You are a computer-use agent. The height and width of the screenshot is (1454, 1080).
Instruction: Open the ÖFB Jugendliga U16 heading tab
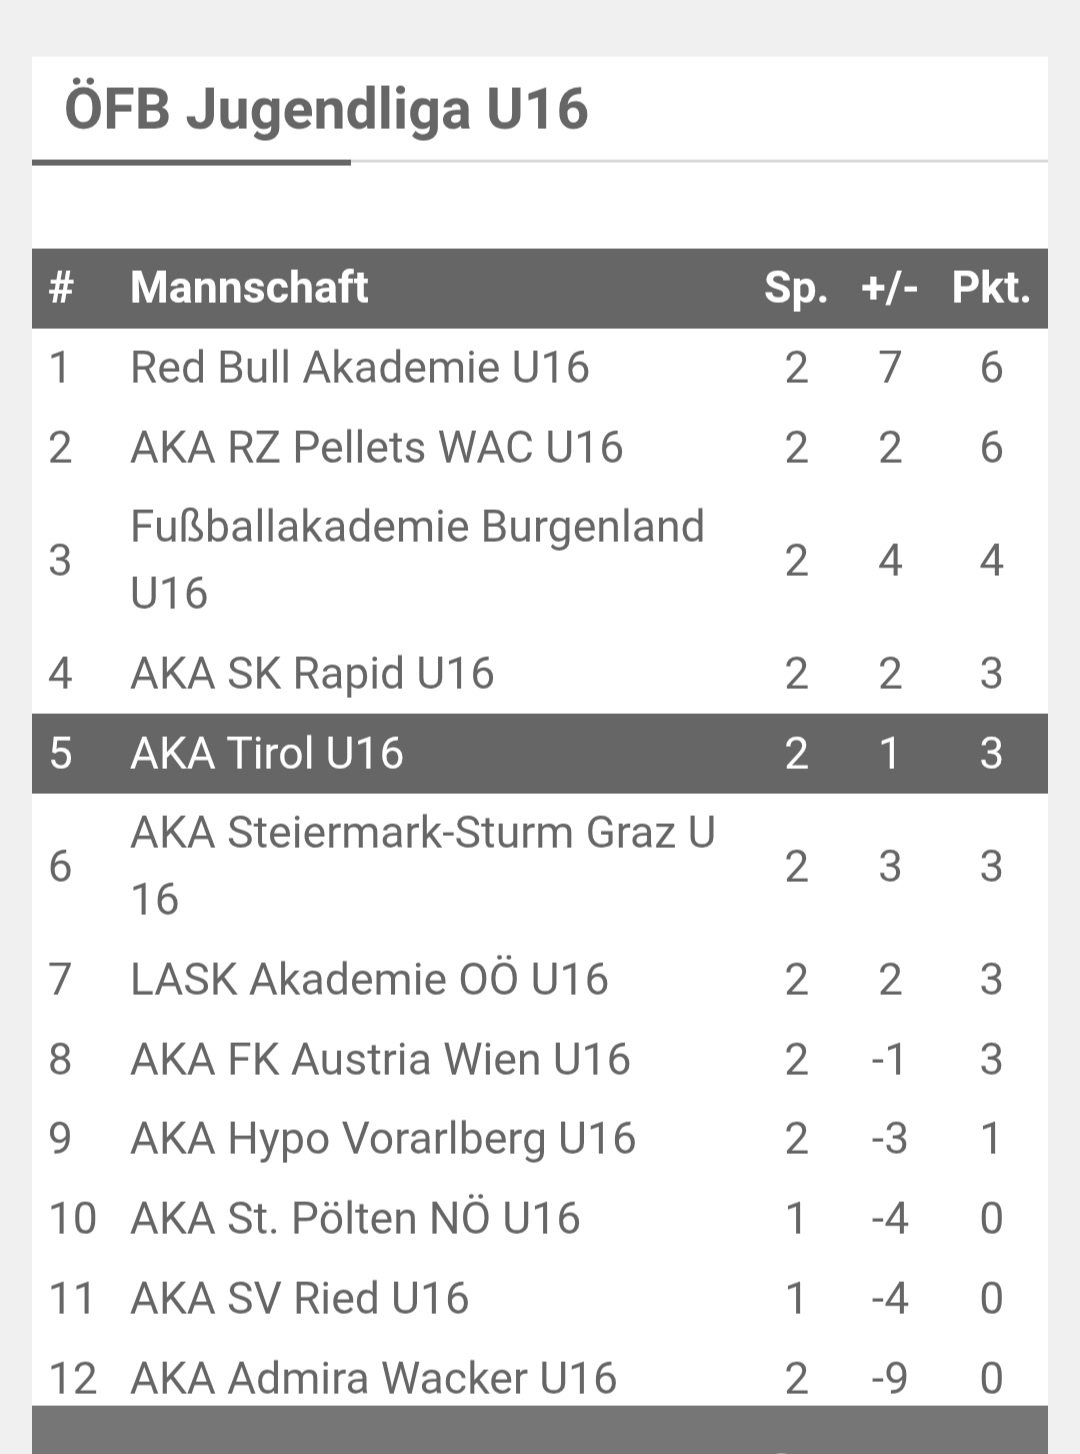pos(326,109)
